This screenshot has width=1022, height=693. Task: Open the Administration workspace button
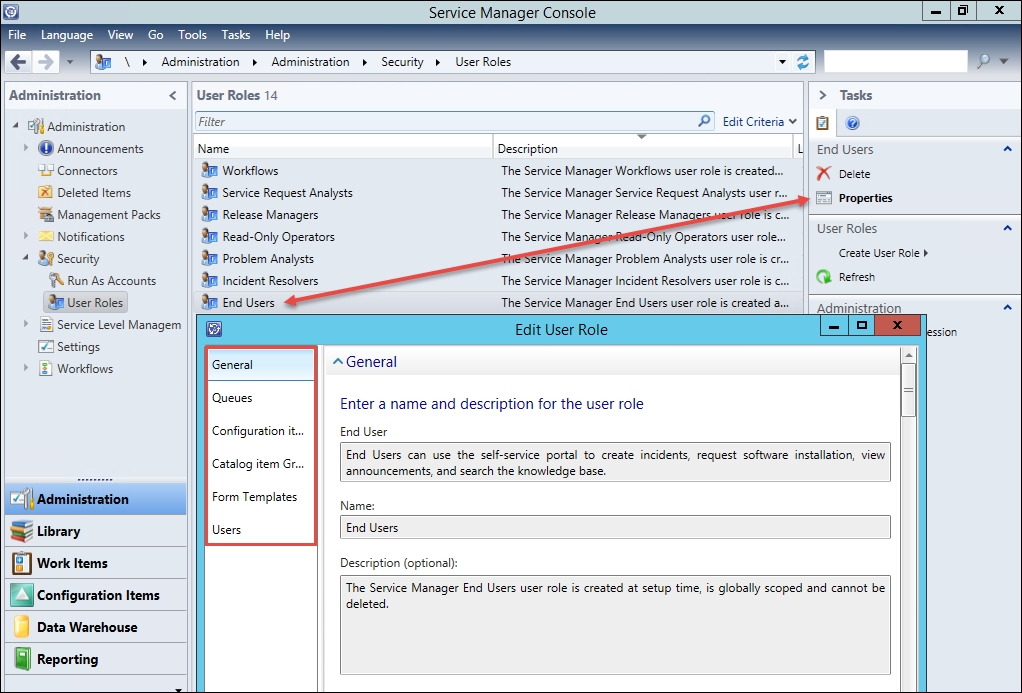tap(96, 499)
